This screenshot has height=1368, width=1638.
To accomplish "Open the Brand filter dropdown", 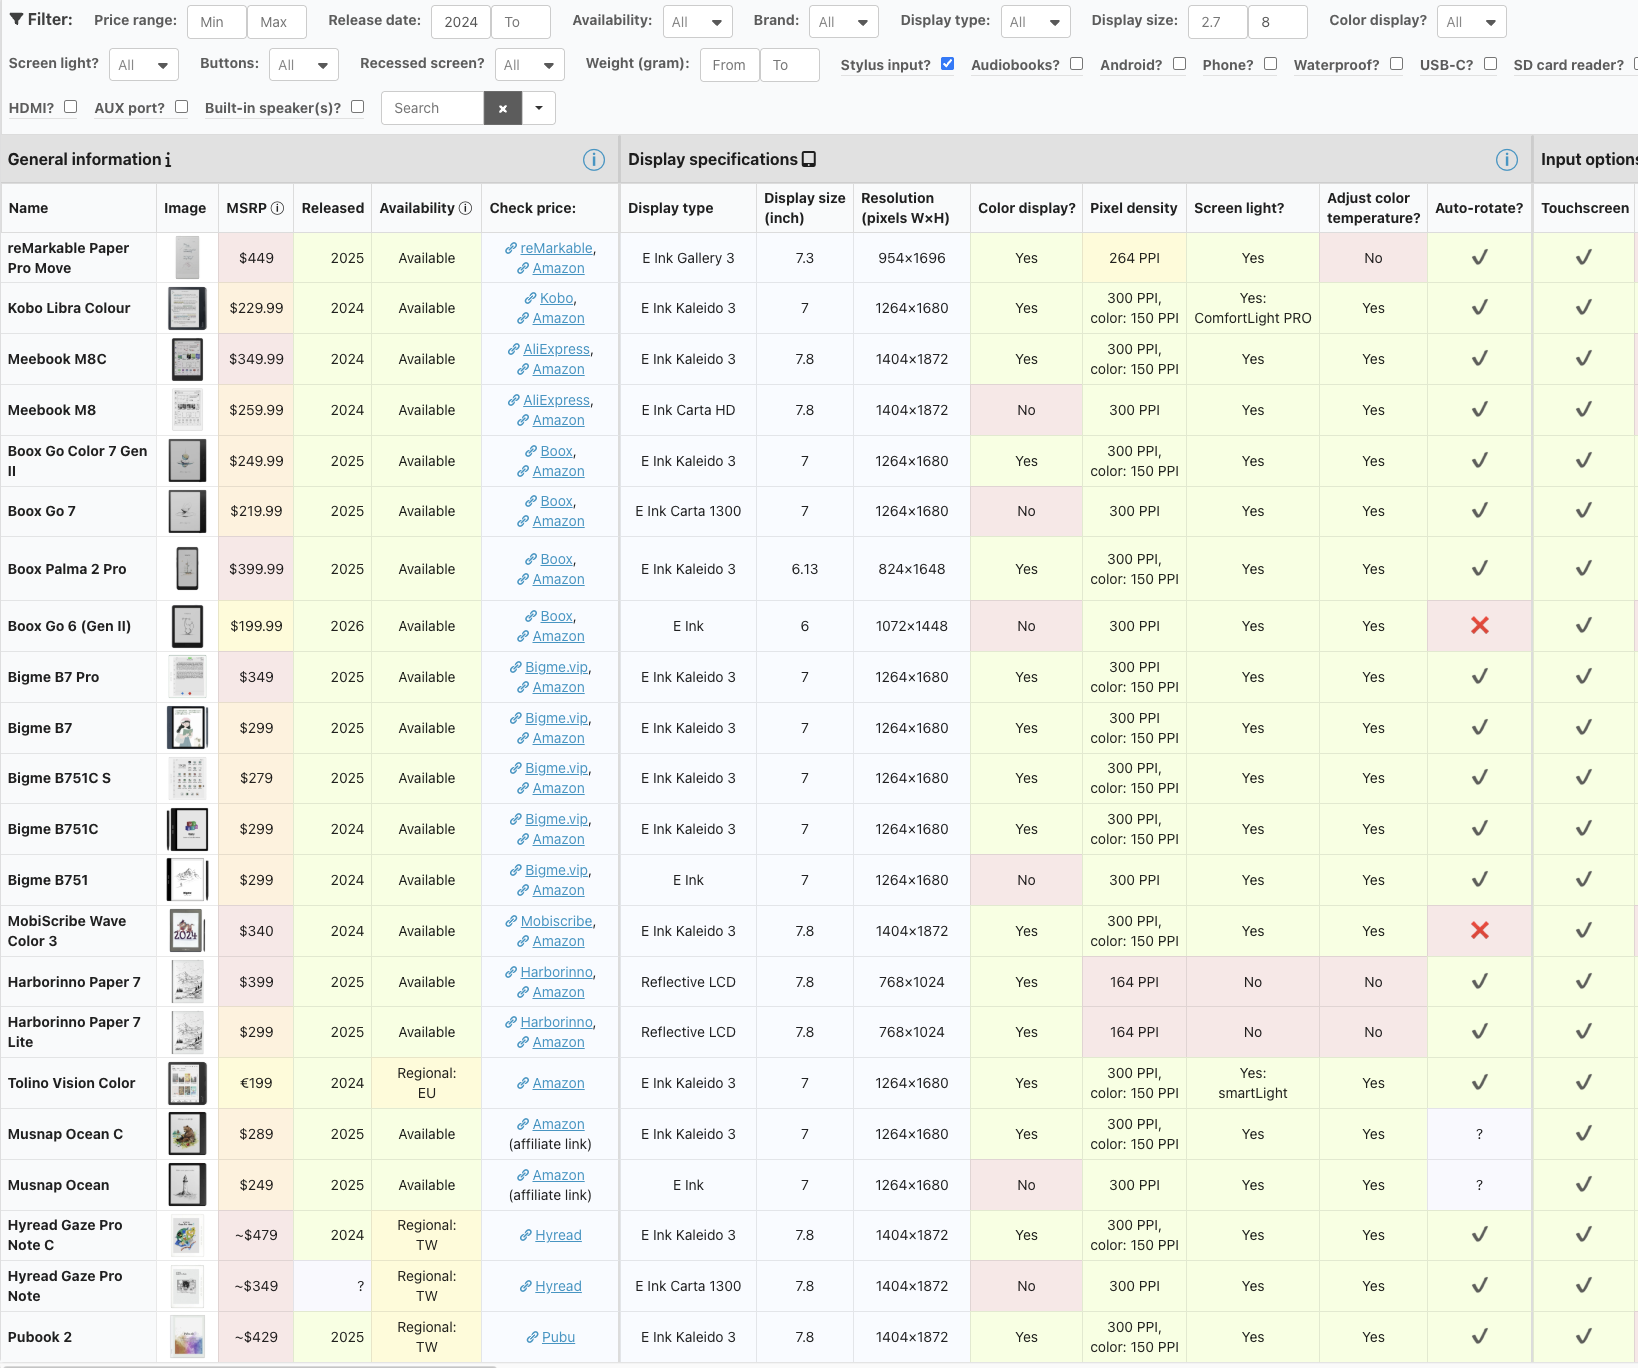I will coord(844,22).
